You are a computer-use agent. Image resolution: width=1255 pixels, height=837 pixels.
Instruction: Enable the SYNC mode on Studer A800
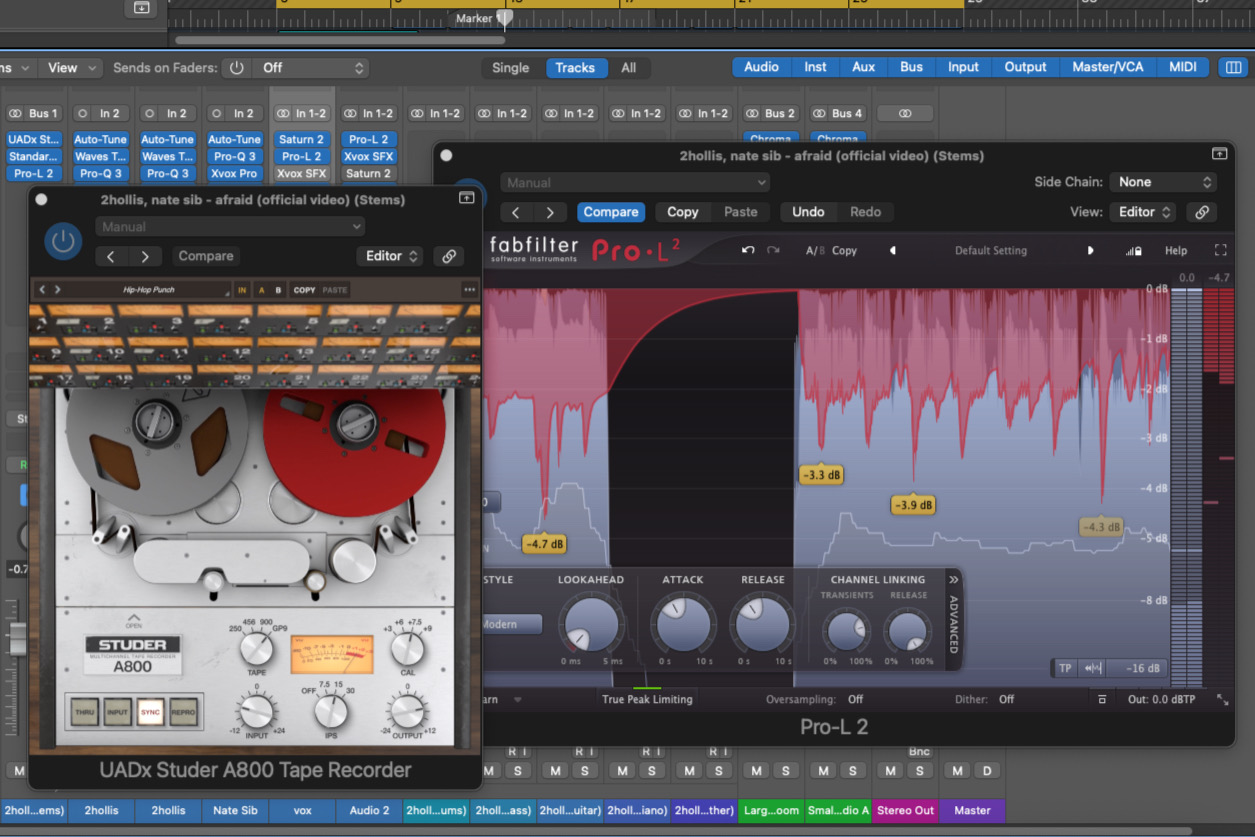(150, 711)
